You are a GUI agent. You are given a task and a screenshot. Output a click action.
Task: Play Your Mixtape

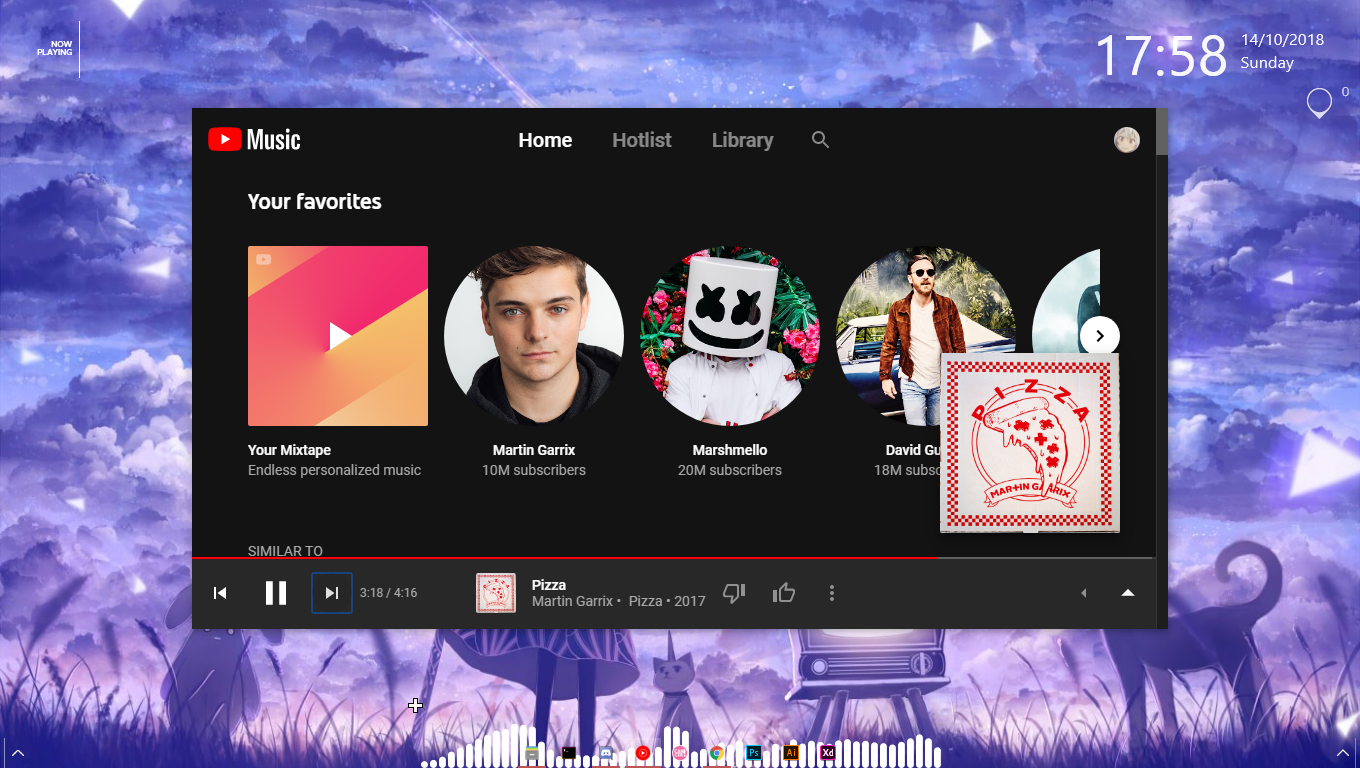[x=337, y=335]
